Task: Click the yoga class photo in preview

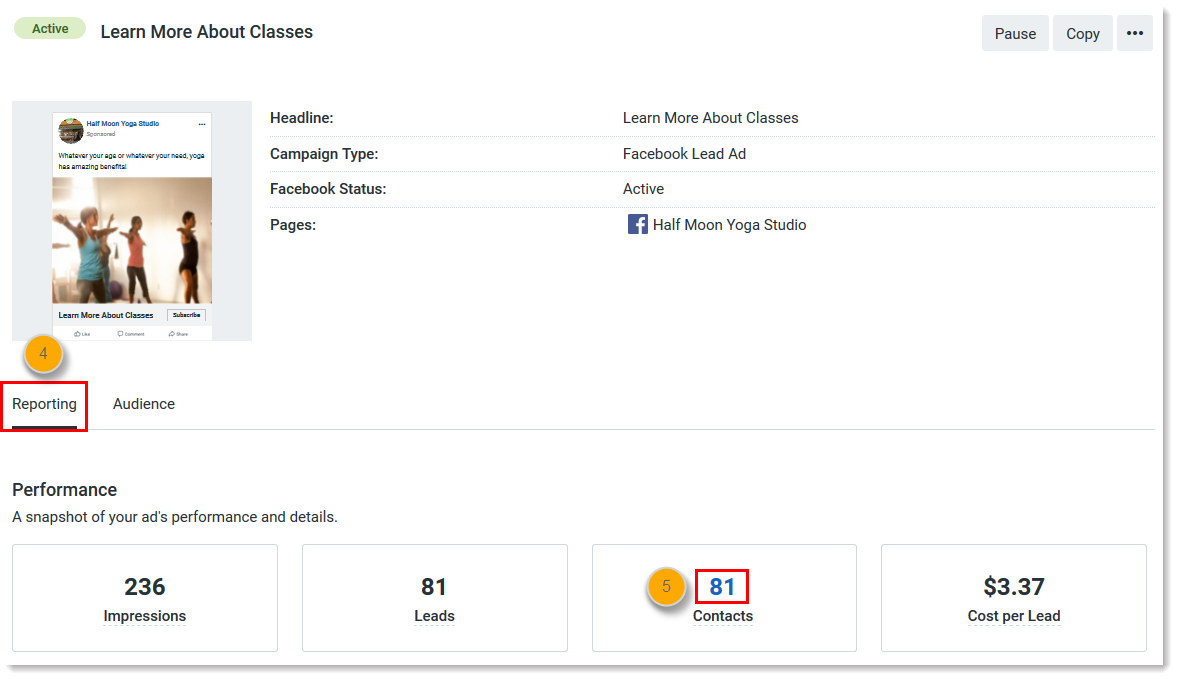Action: [x=132, y=240]
